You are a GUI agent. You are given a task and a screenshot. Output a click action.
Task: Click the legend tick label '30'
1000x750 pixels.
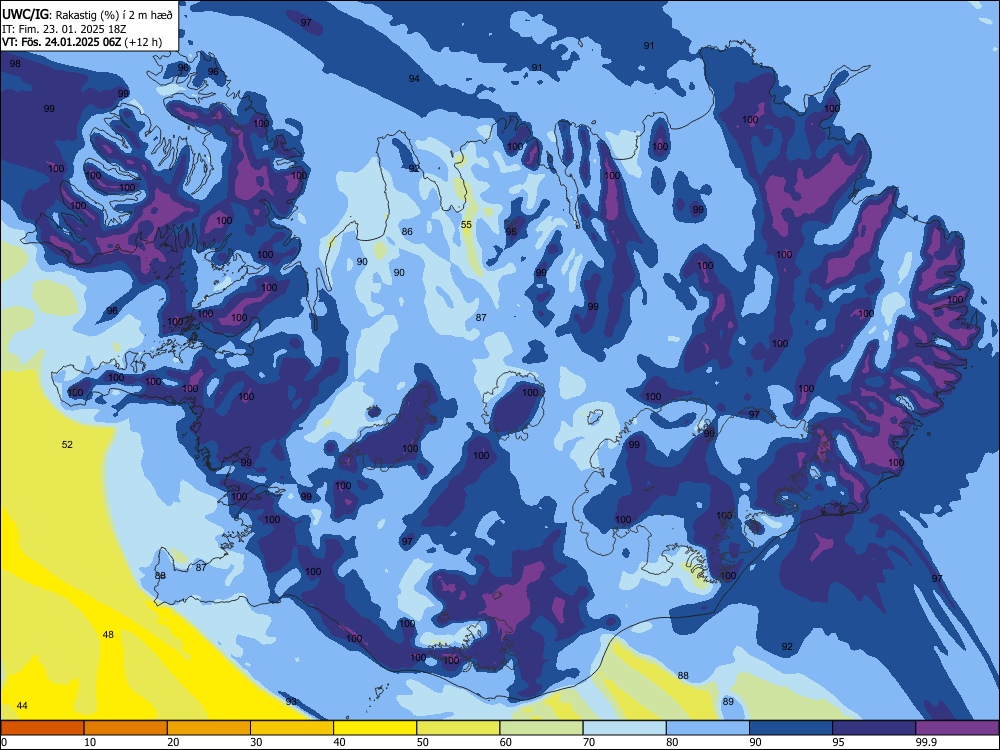256,742
